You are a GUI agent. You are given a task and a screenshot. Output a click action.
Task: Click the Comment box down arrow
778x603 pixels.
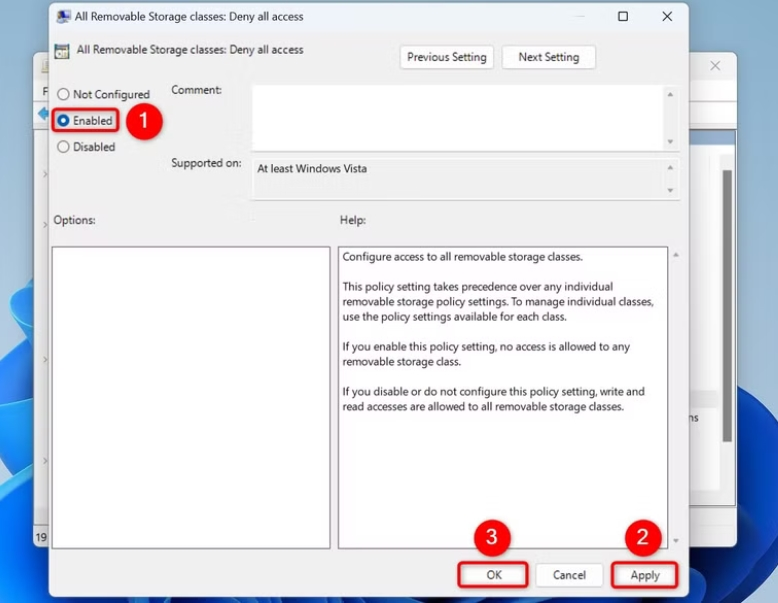(670, 142)
